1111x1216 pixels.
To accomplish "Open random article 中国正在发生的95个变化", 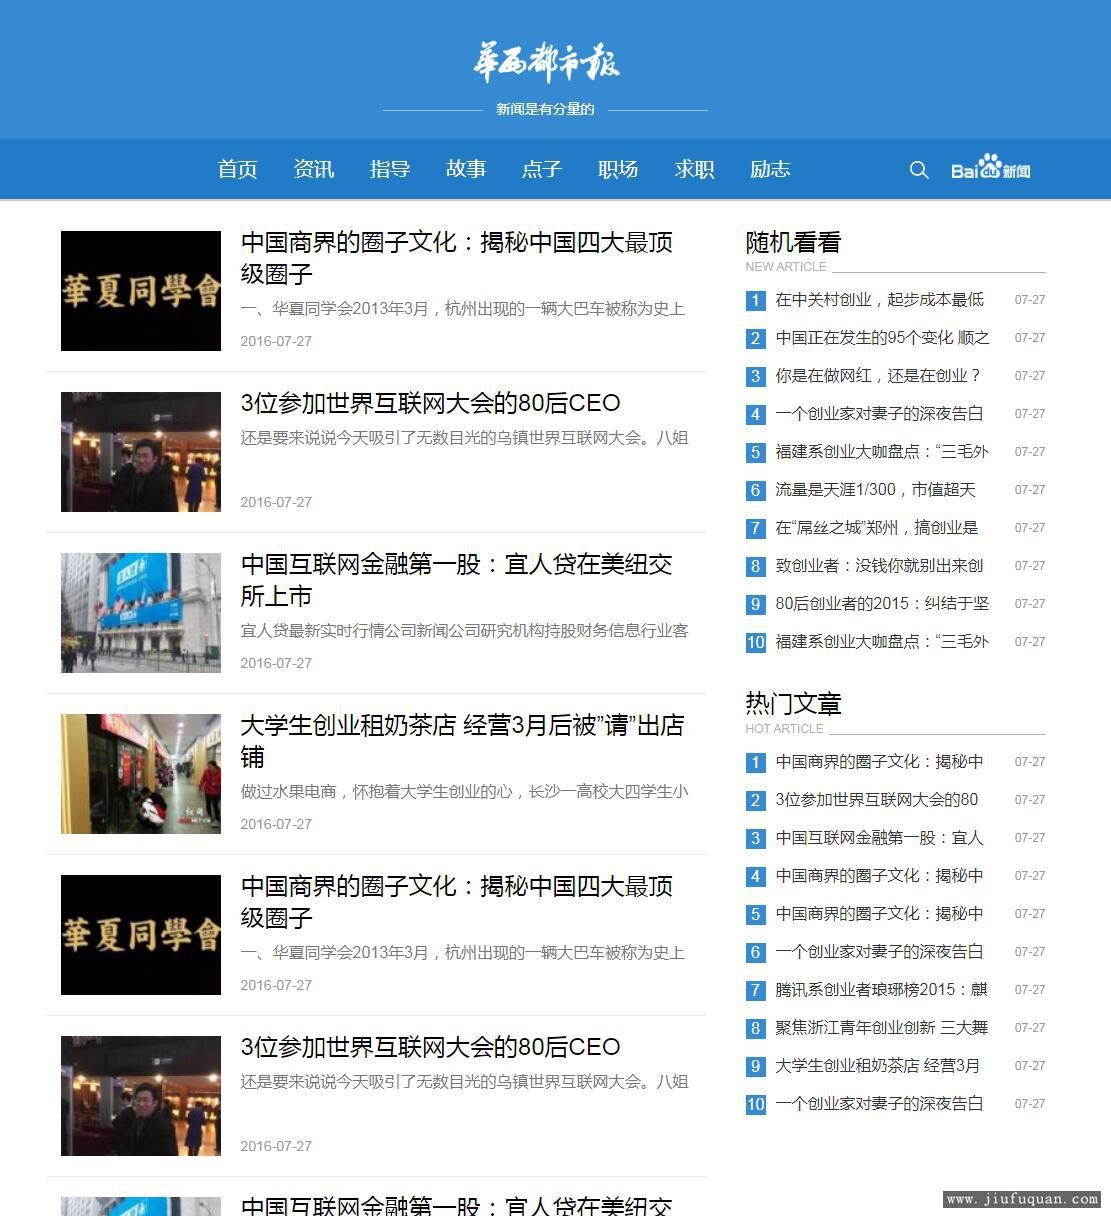I will point(882,337).
